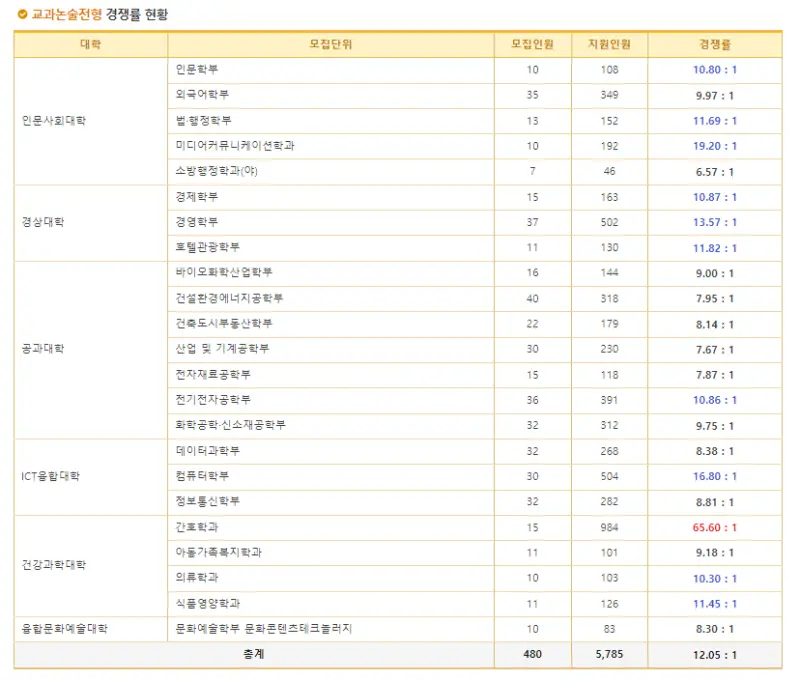Select the 소방행정학과(야) row name

217,171
